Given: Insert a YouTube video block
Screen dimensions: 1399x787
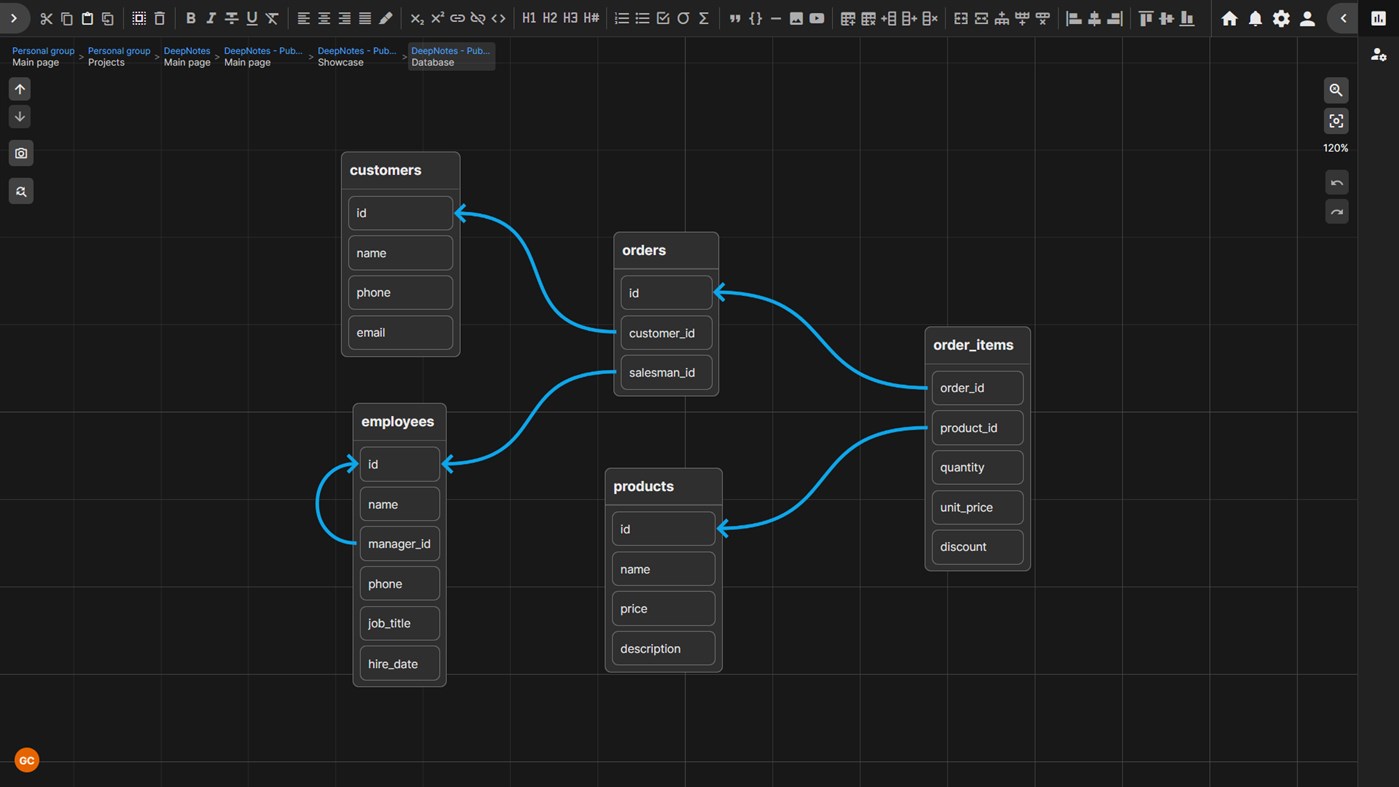Looking at the screenshot, I should click(x=817, y=19).
